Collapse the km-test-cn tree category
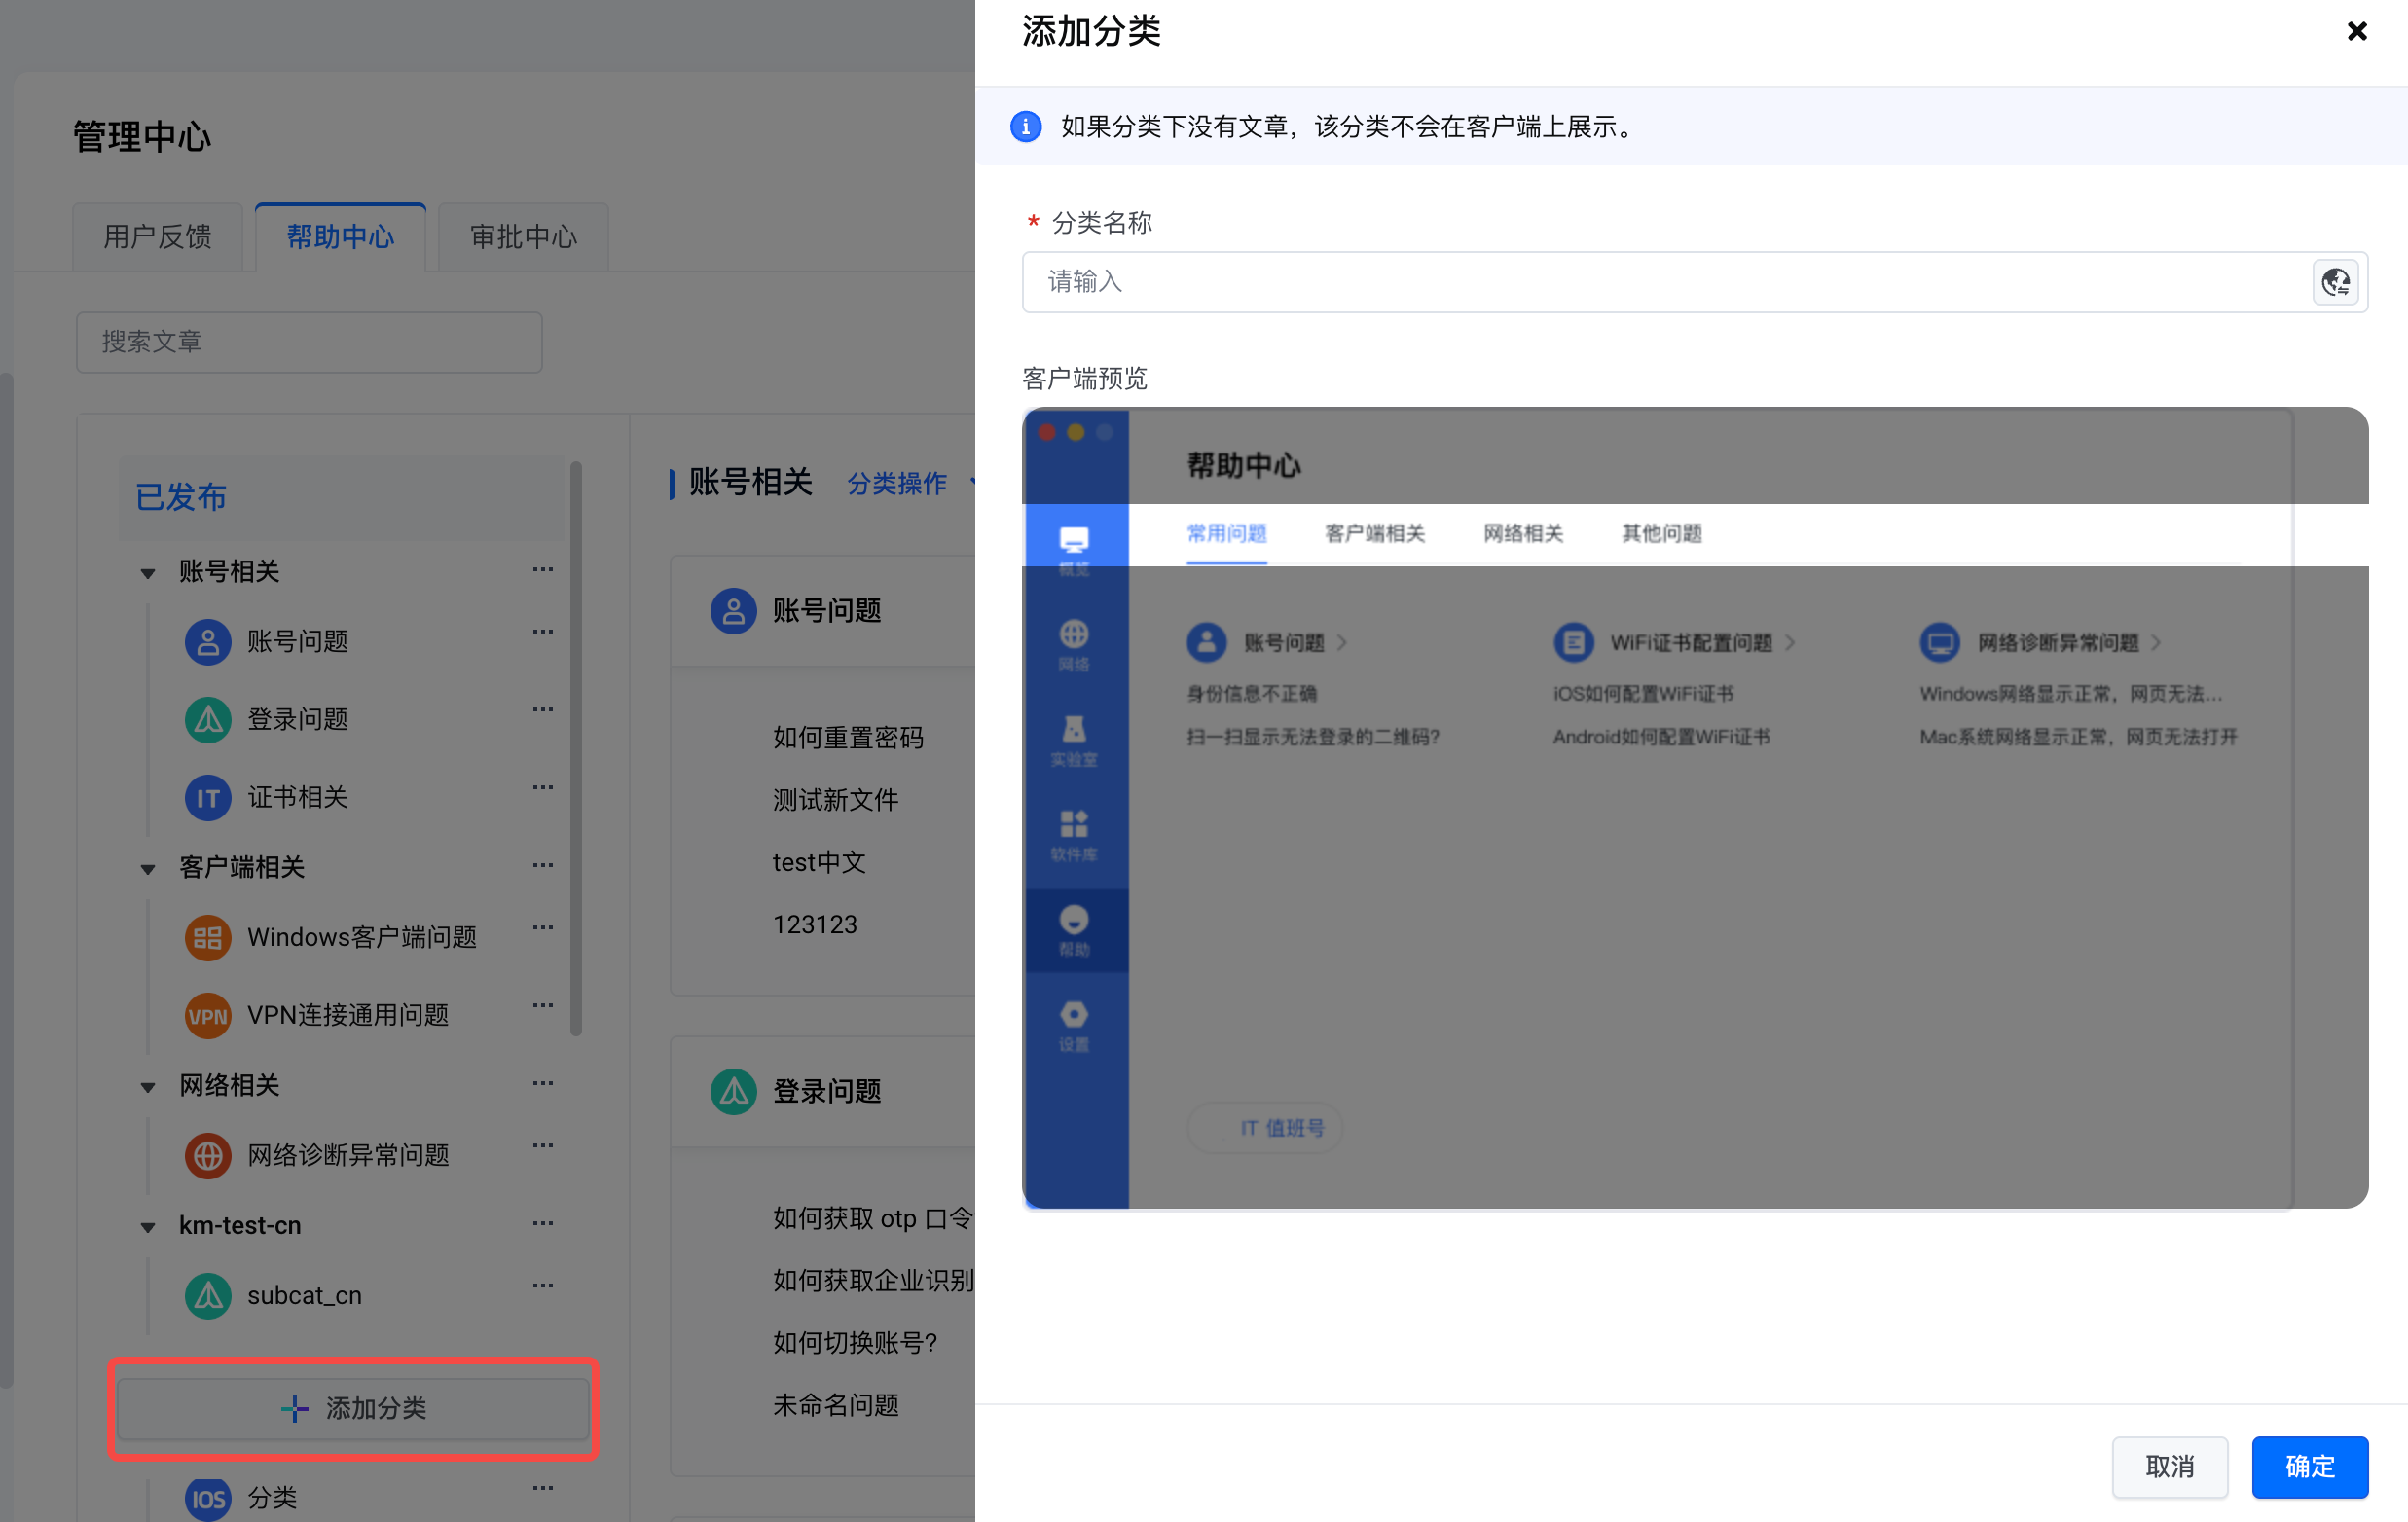Screen dimensions: 2408x1522 click(x=148, y=1226)
